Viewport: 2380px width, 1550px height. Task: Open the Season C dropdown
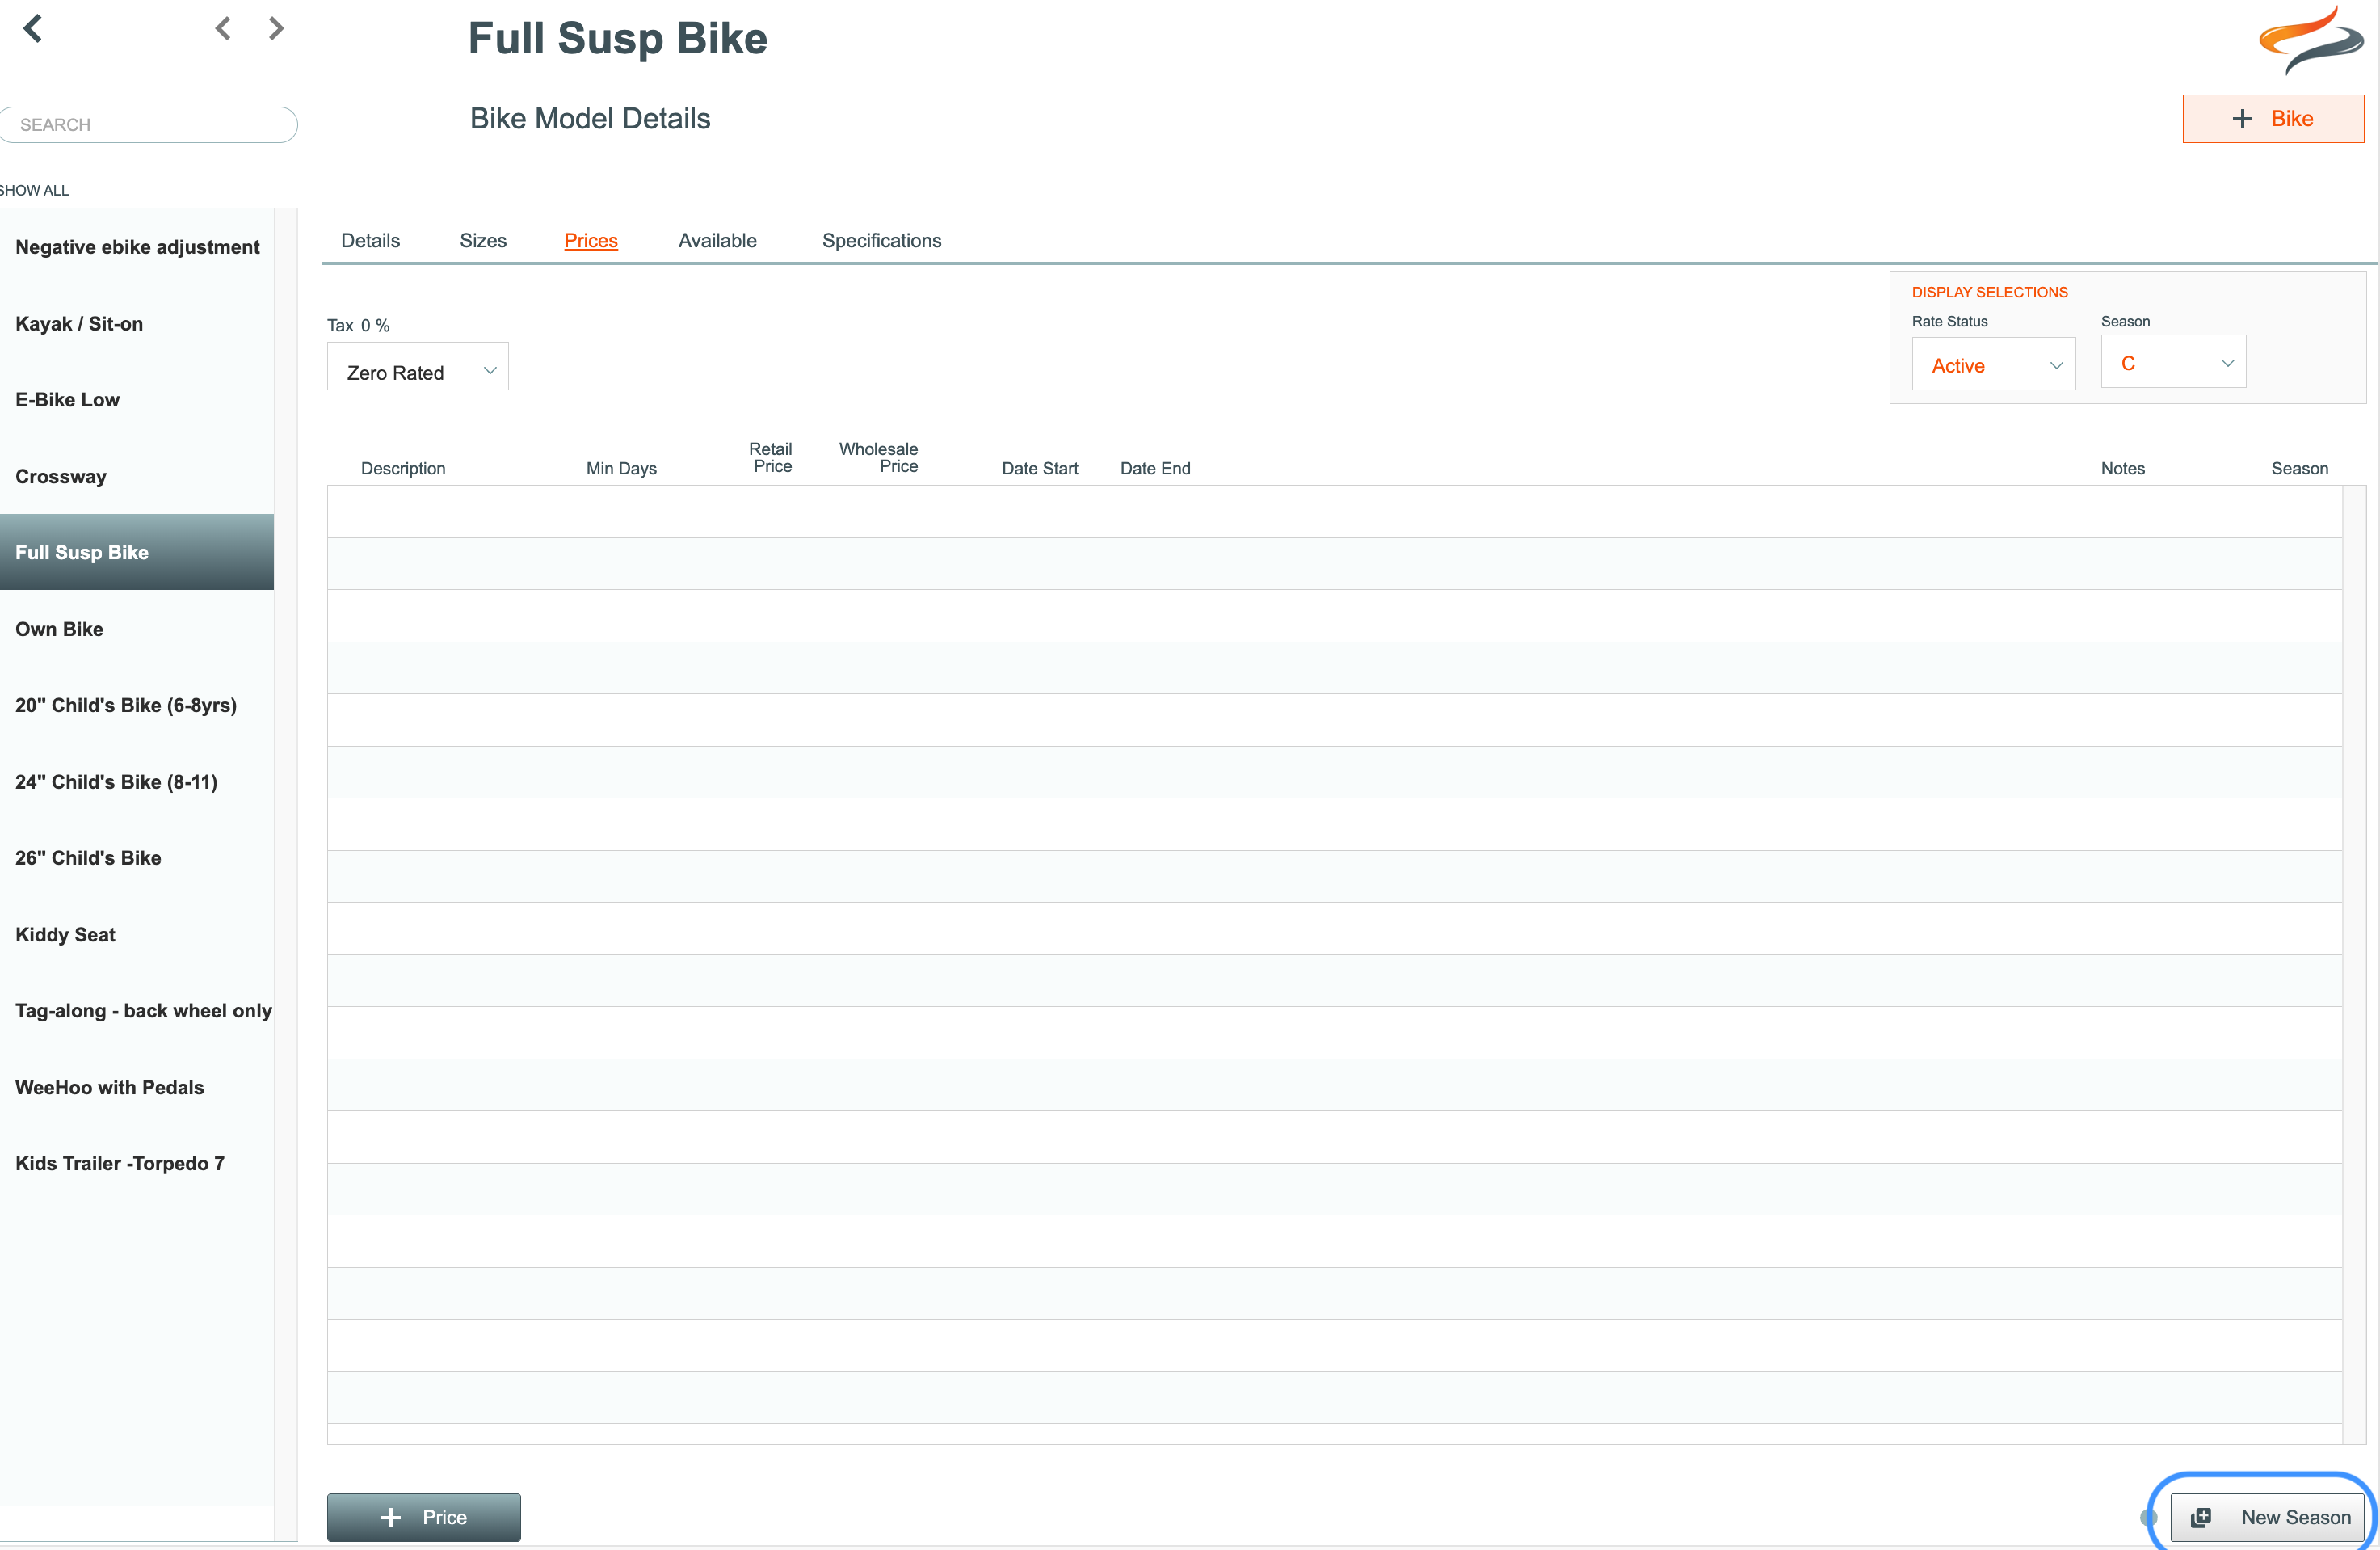click(2173, 362)
